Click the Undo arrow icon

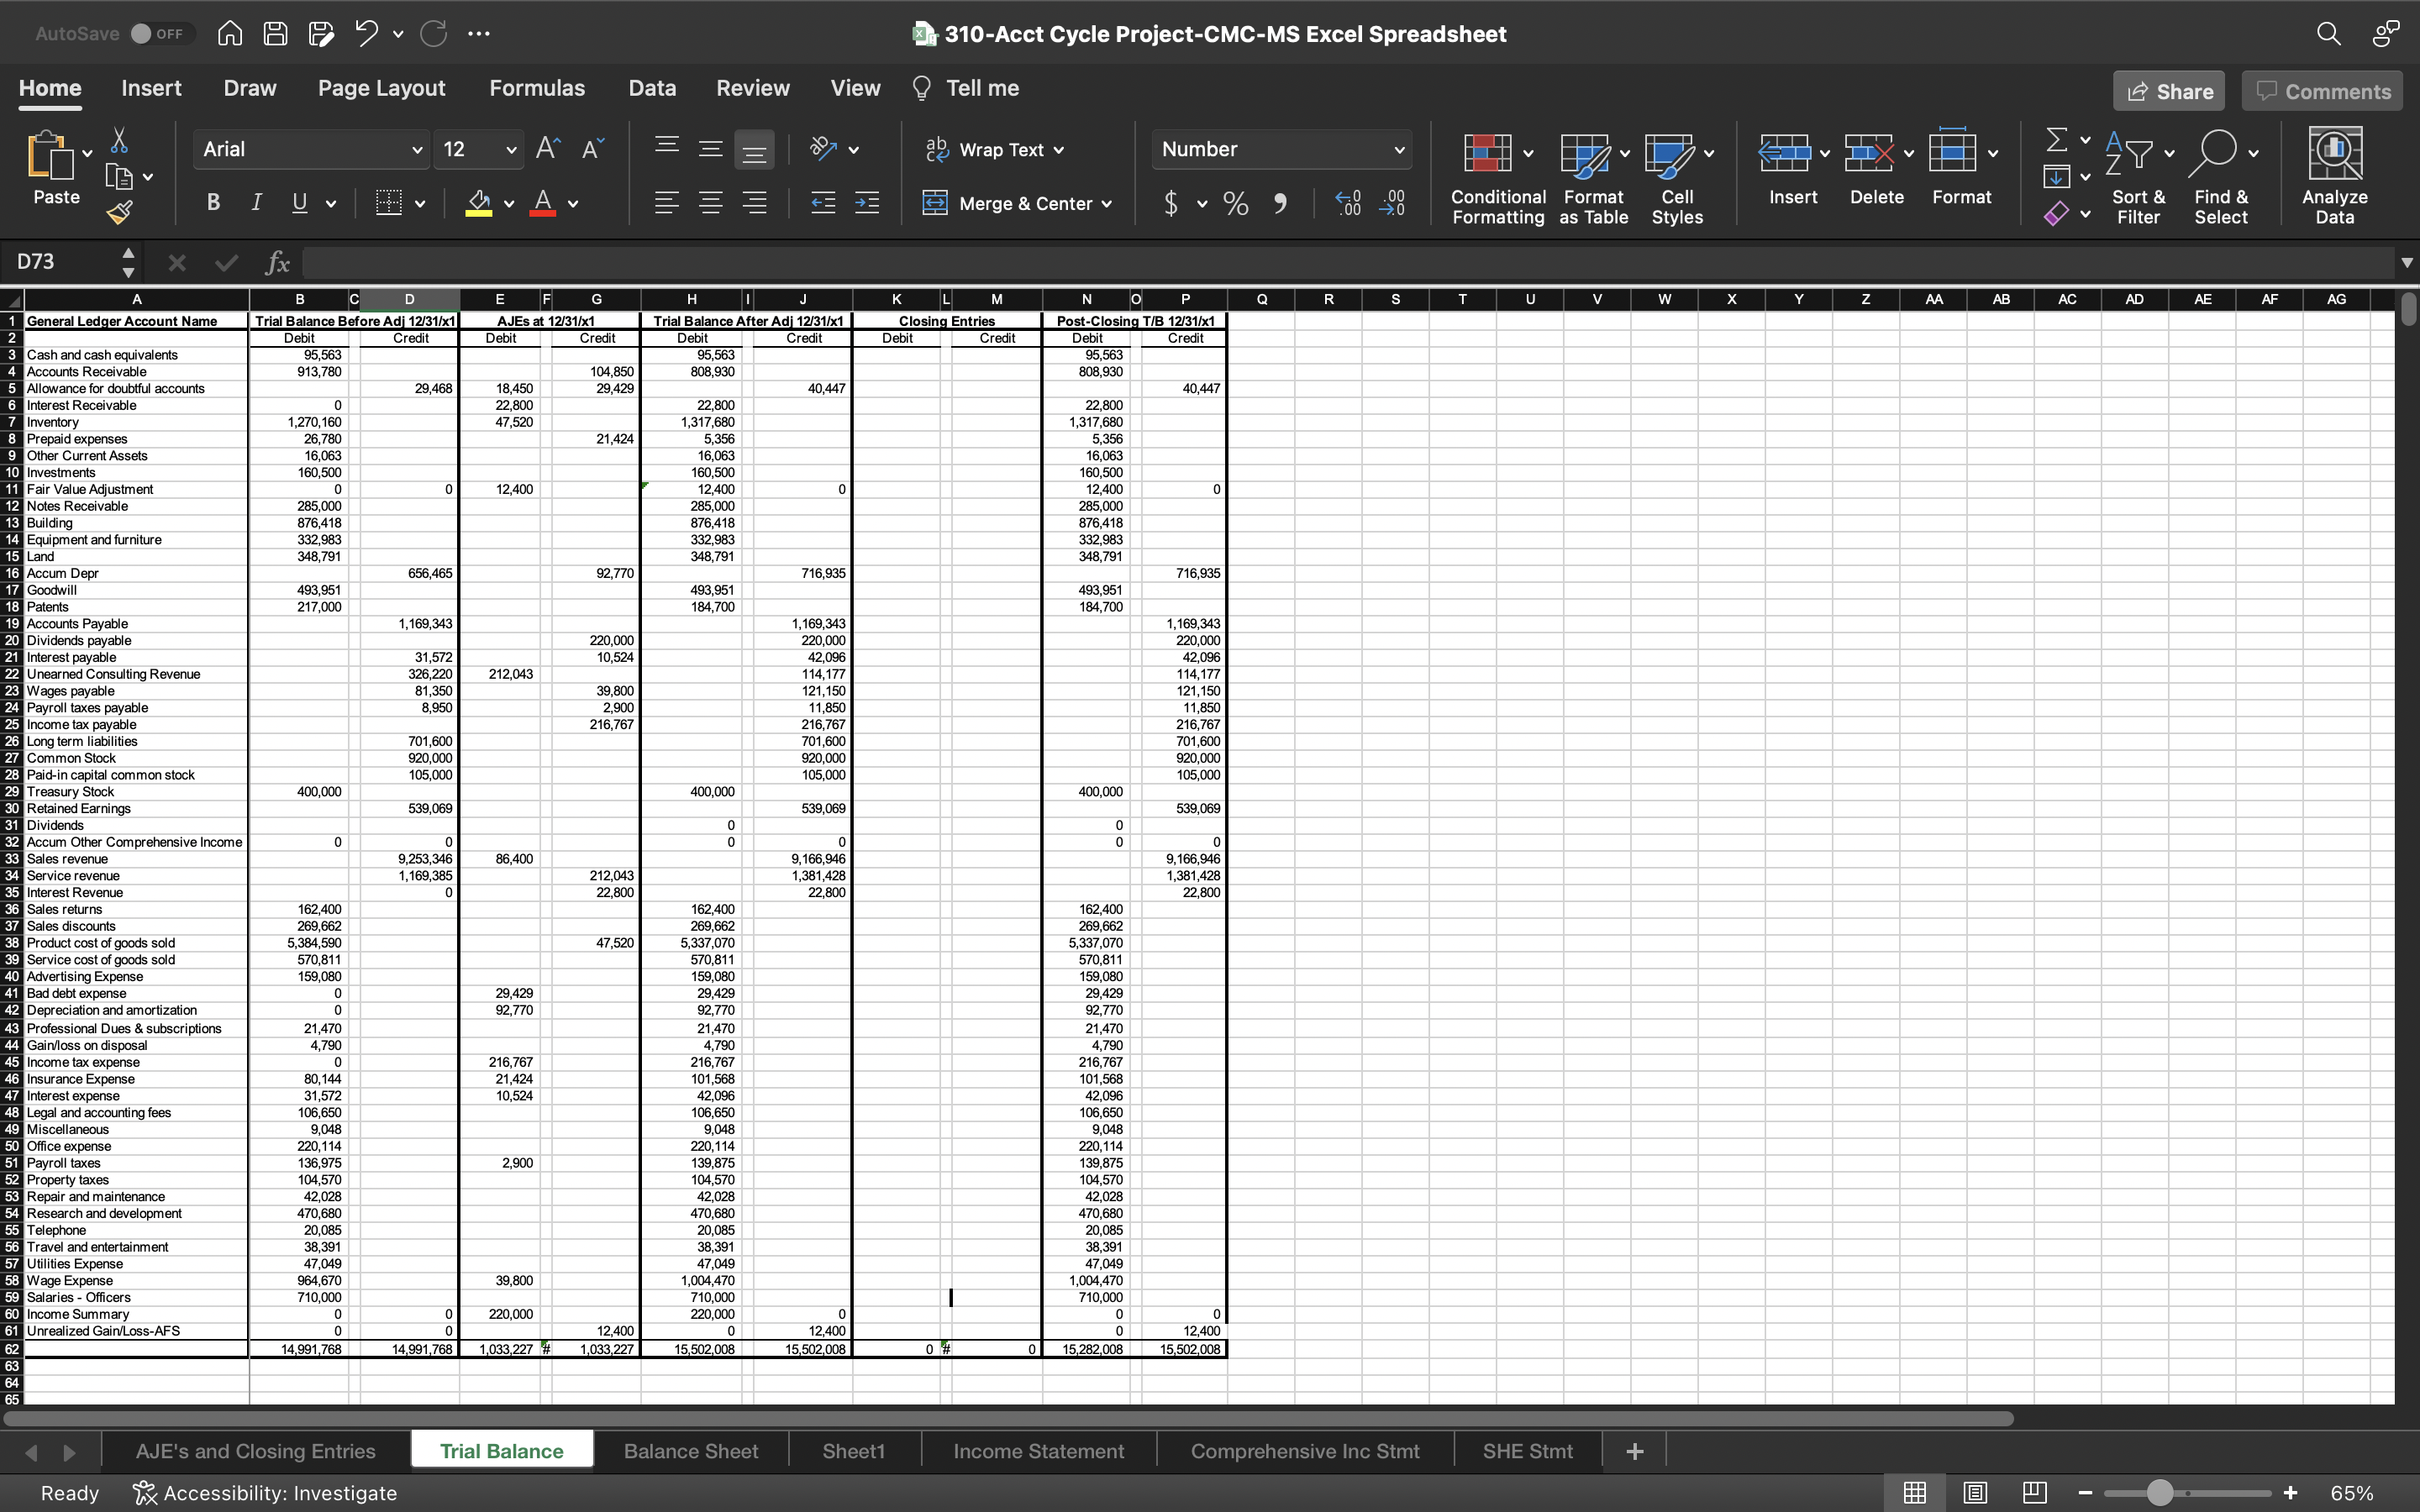[x=366, y=34]
